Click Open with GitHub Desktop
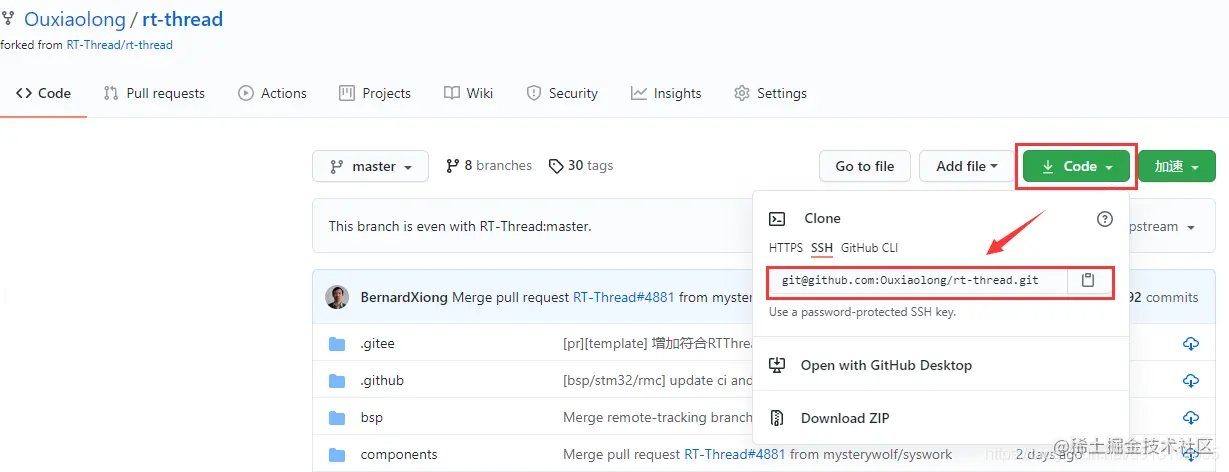Screen dimensions: 1229x472 (x=886, y=365)
